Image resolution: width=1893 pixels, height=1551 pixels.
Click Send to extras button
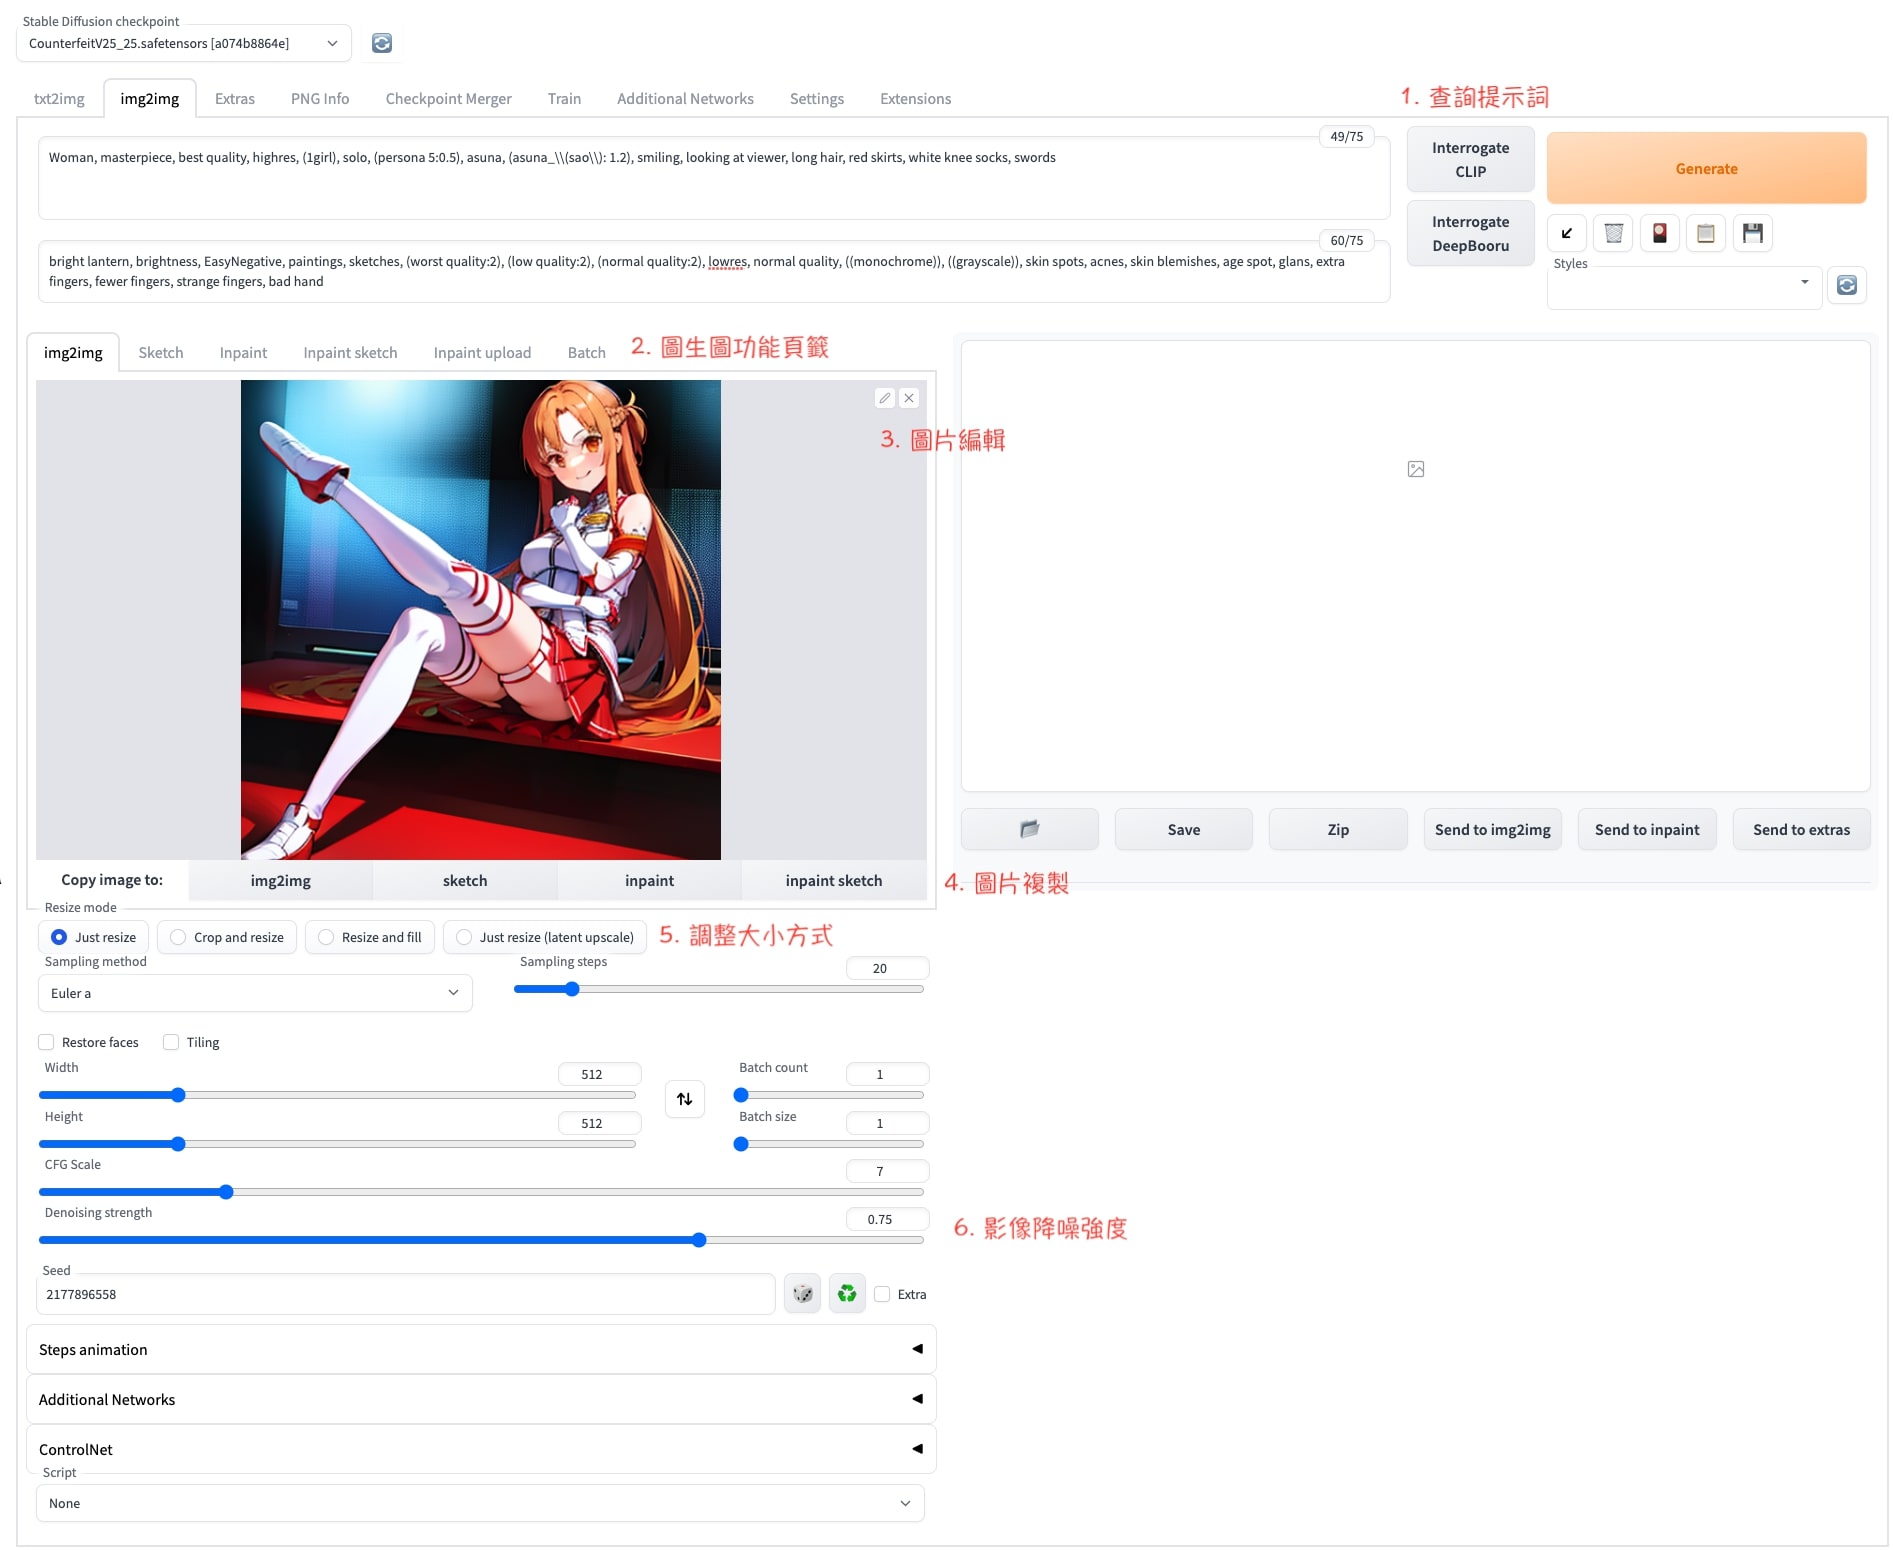(x=1801, y=829)
